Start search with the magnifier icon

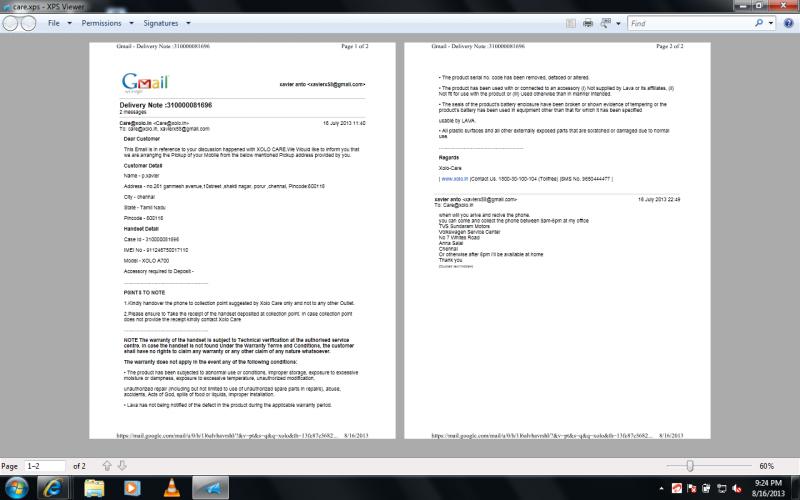[759, 23]
